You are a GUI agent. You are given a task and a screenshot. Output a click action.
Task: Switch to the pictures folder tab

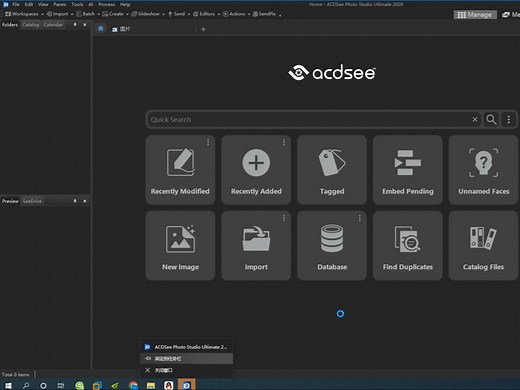pos(121,29)
